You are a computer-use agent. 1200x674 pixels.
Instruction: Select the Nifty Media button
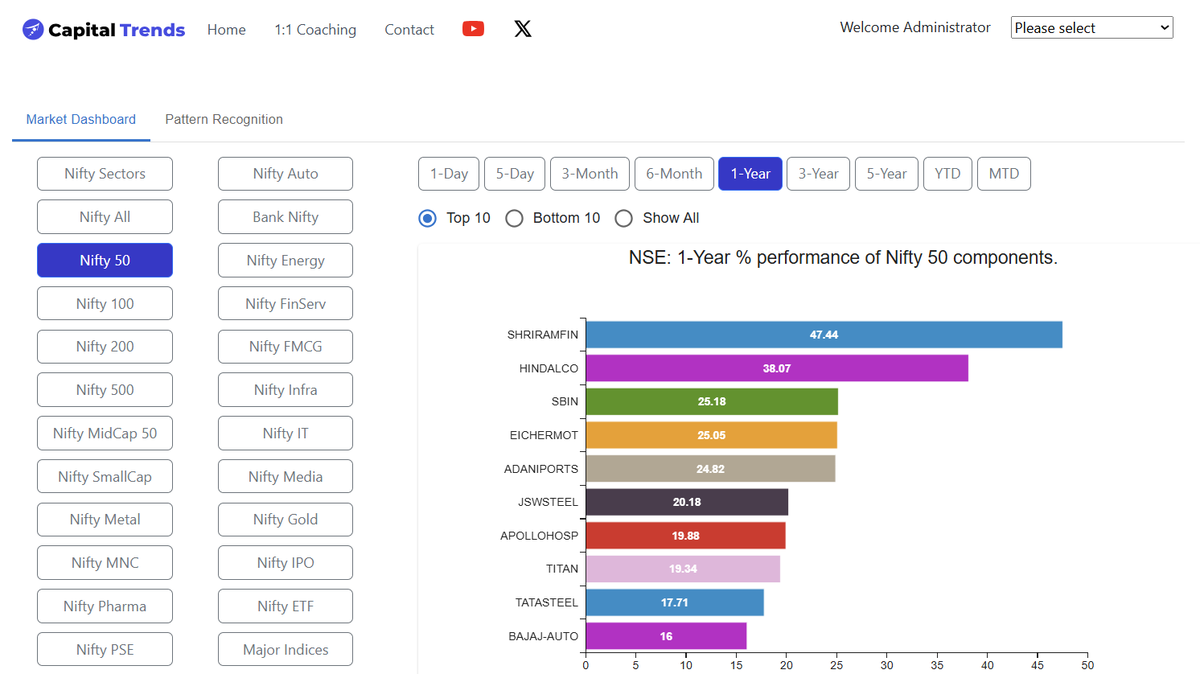point(285,477)
